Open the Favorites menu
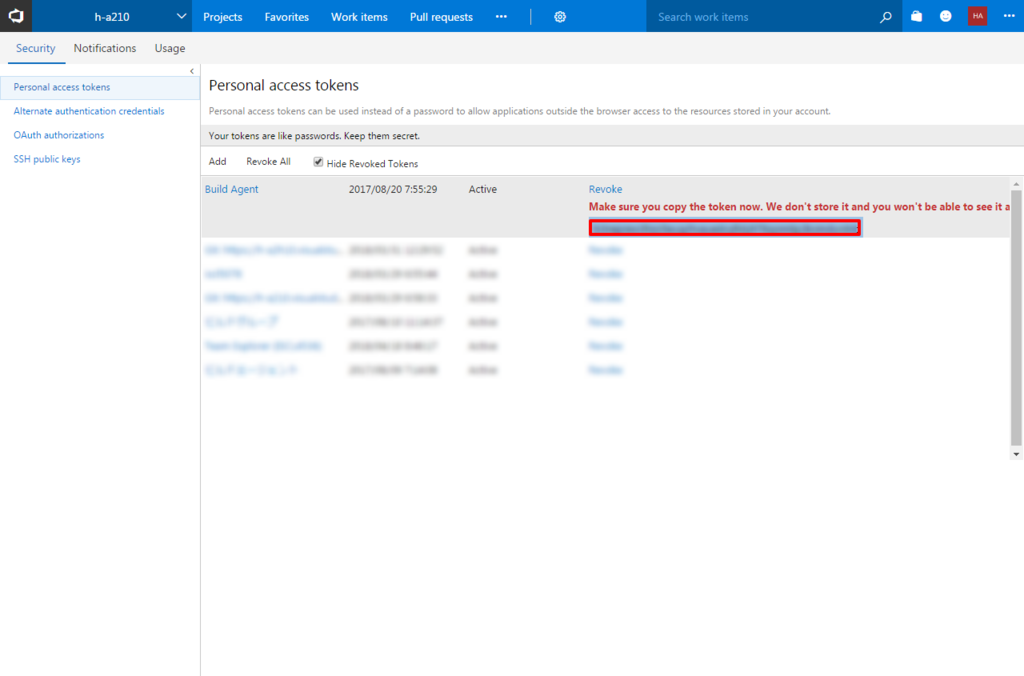This screenshot has width=1024, height=676. pyautogui.click(x=287, y=17)
